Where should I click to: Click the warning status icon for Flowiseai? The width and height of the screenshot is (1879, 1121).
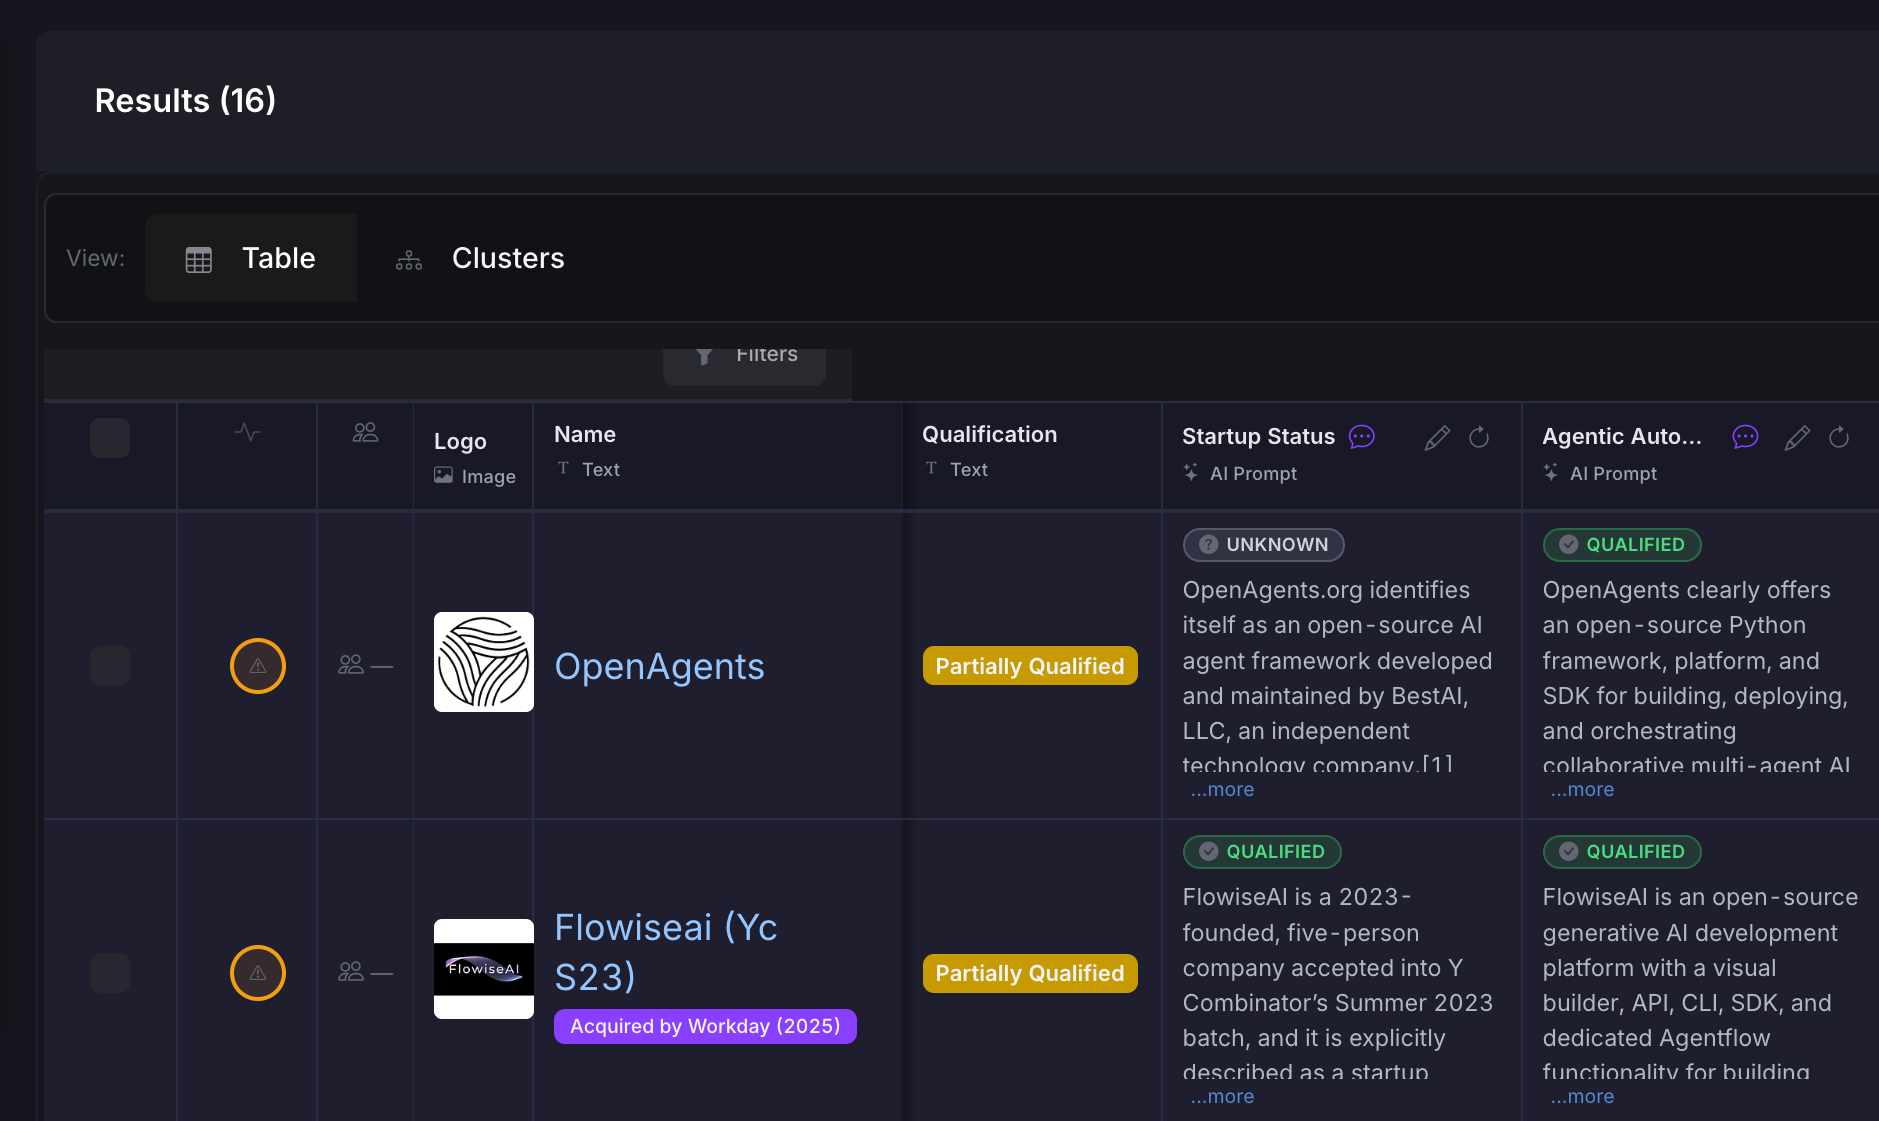[258, 973]
